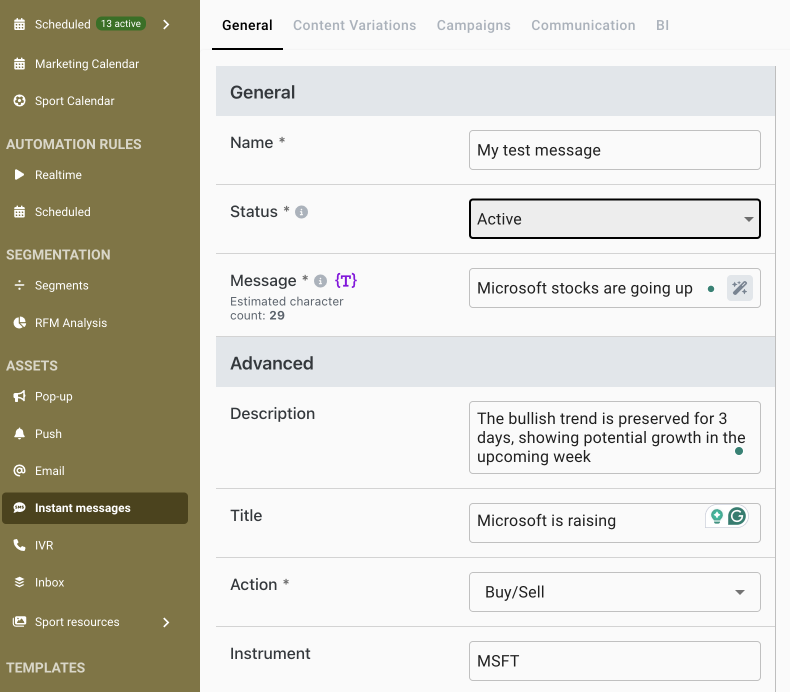Viewport: 790px width, 692px height.
Task: Open the Marketing Calendar link
Action: tap(86, 64)
